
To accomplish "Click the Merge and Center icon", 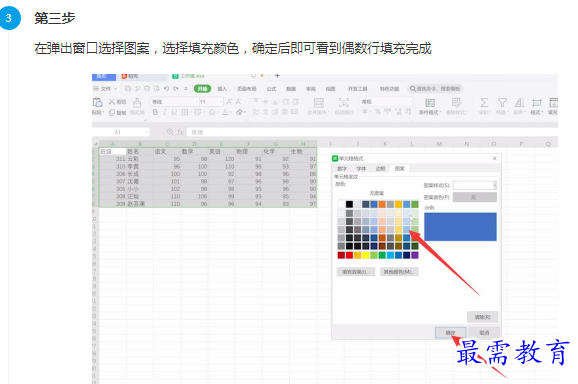I will (318, 103).
